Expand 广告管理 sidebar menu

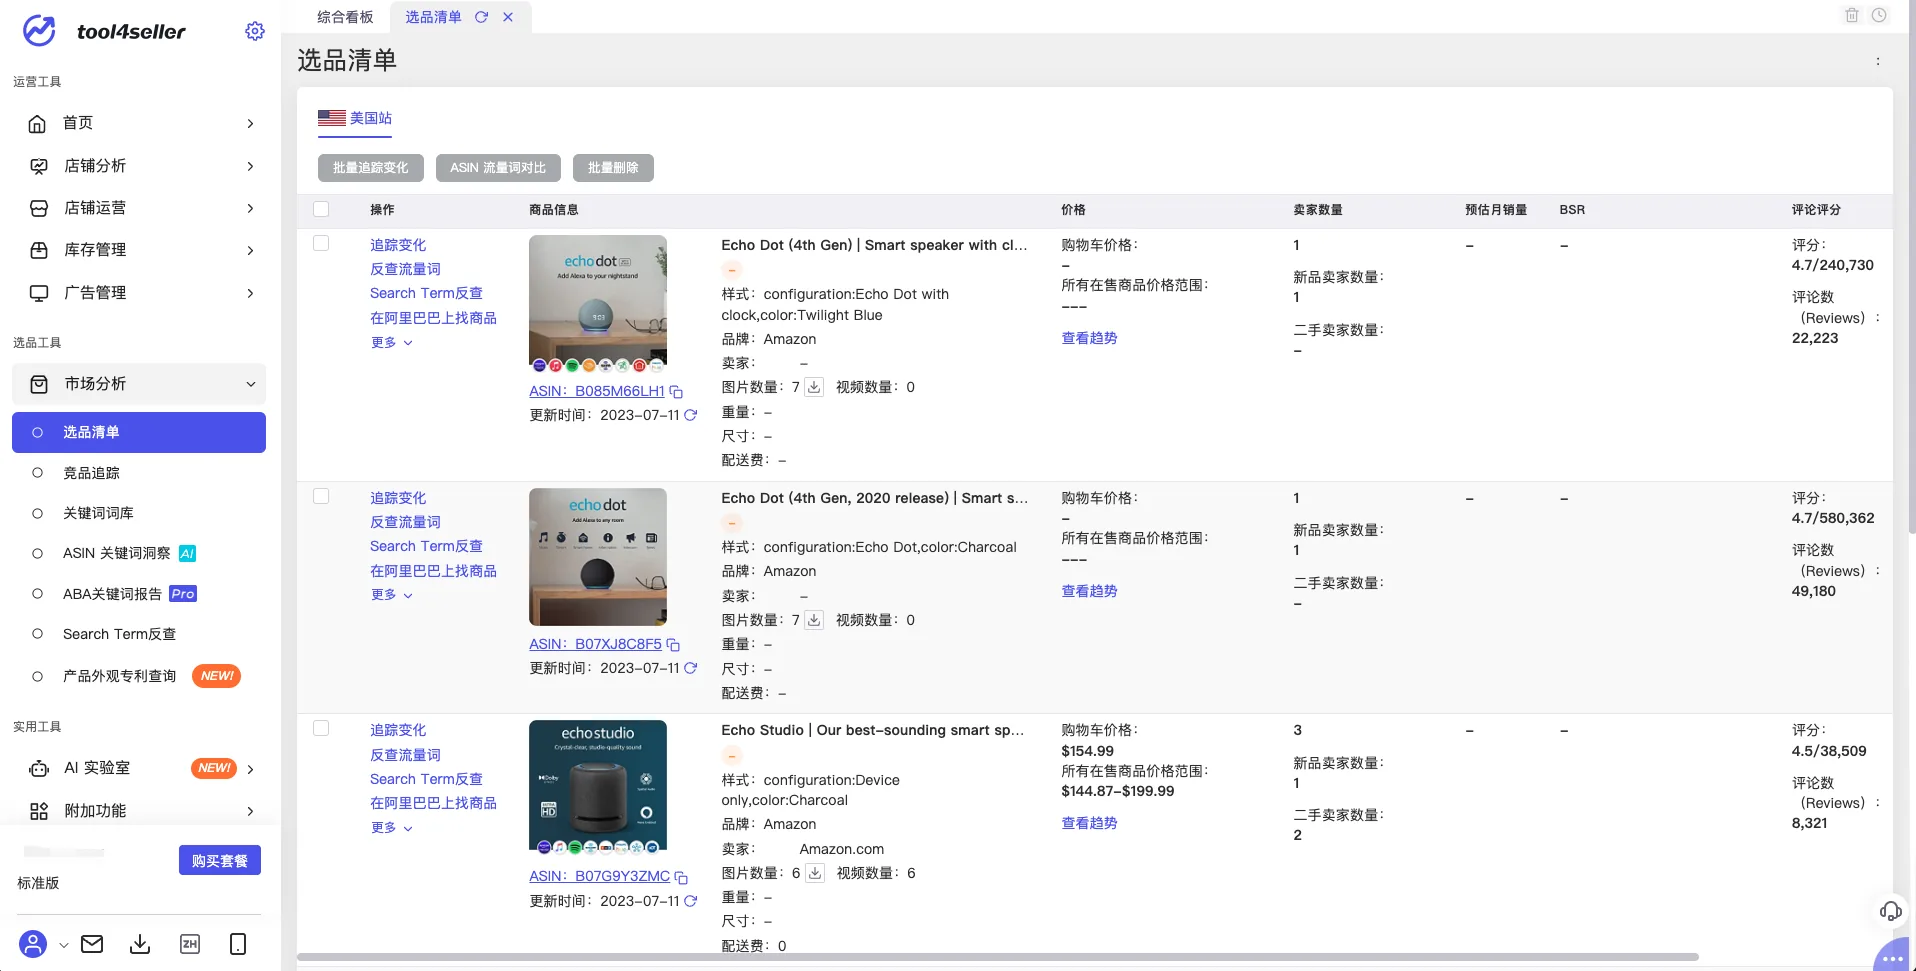click(139, 293)
